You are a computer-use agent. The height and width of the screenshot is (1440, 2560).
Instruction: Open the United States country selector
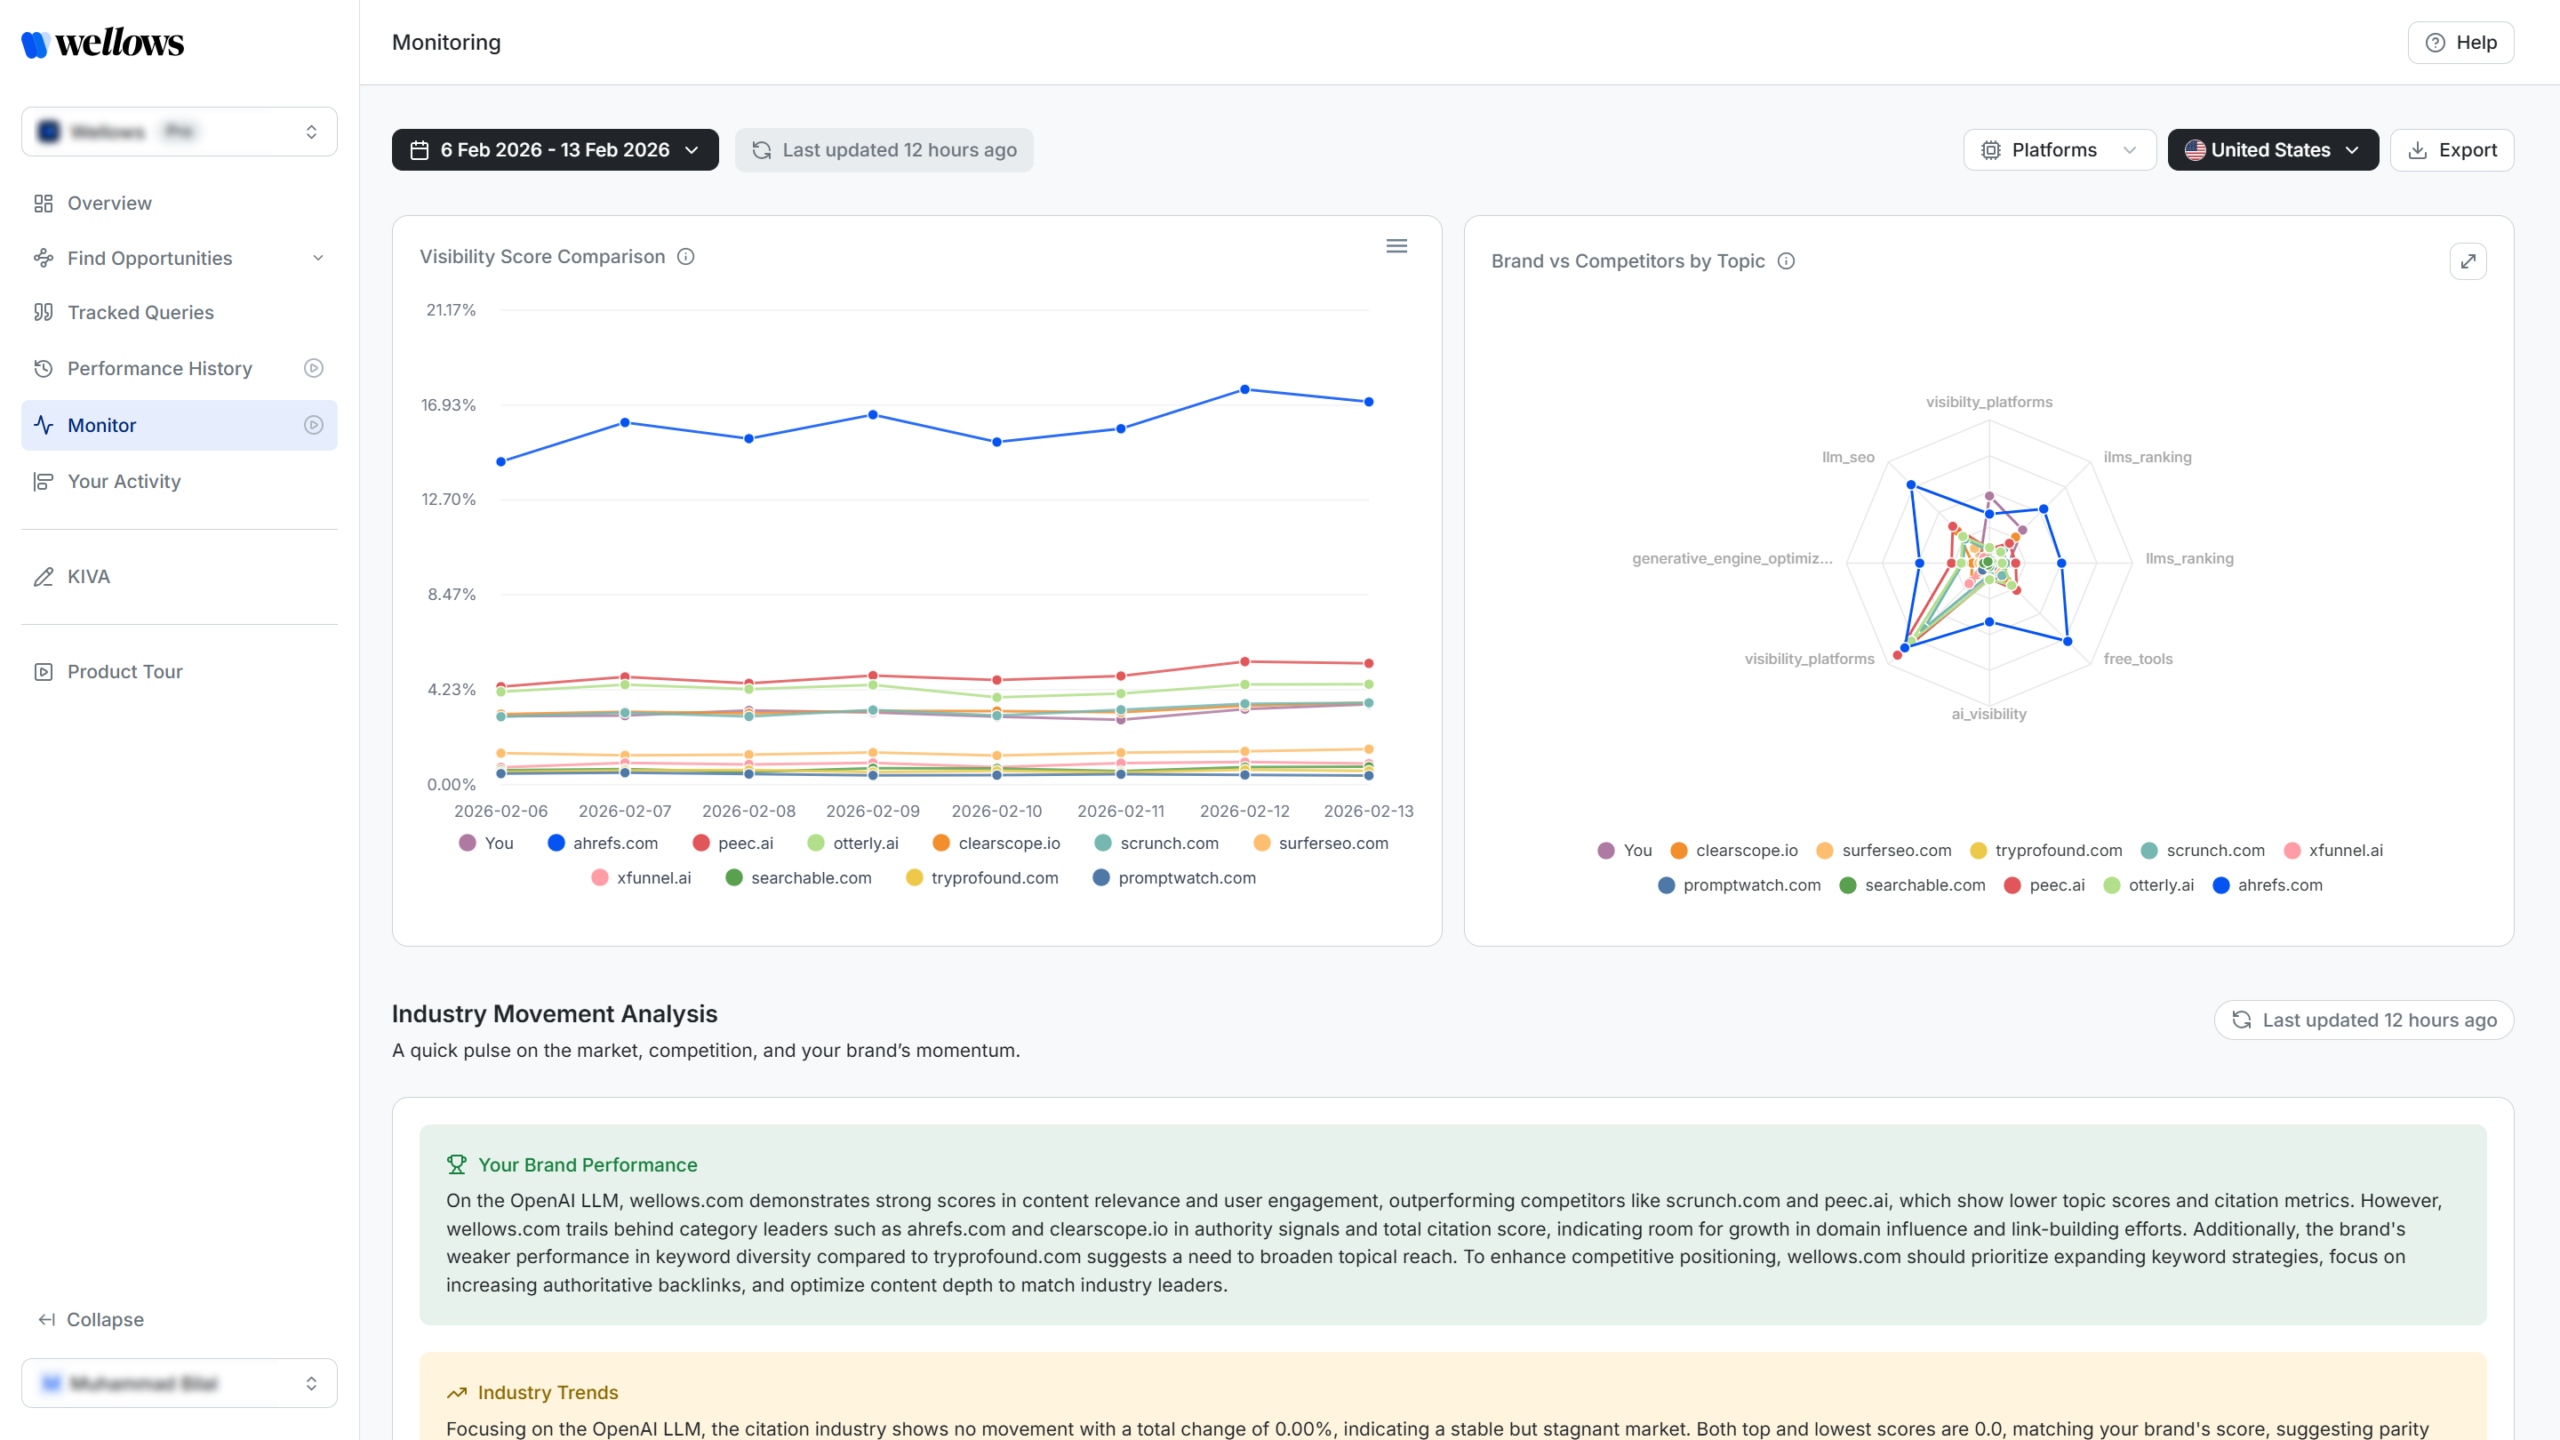tap(2272, 149)
